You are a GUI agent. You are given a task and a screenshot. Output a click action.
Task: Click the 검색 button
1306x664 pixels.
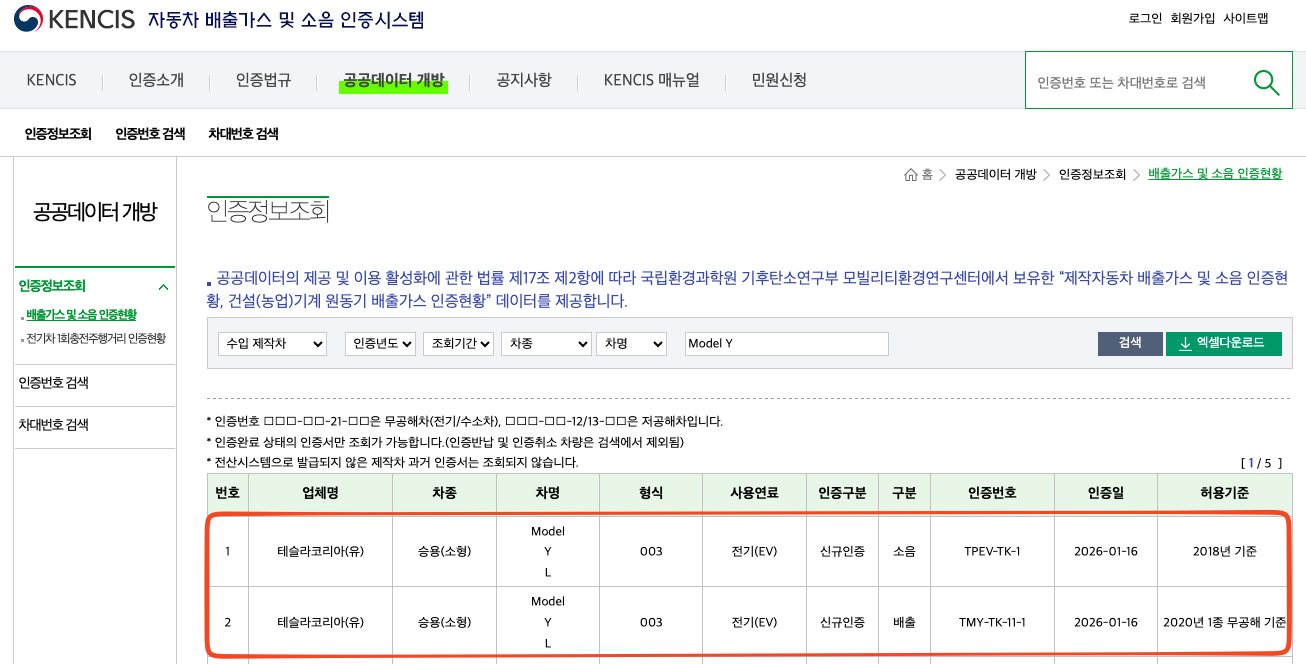[x=1130, y=343]
